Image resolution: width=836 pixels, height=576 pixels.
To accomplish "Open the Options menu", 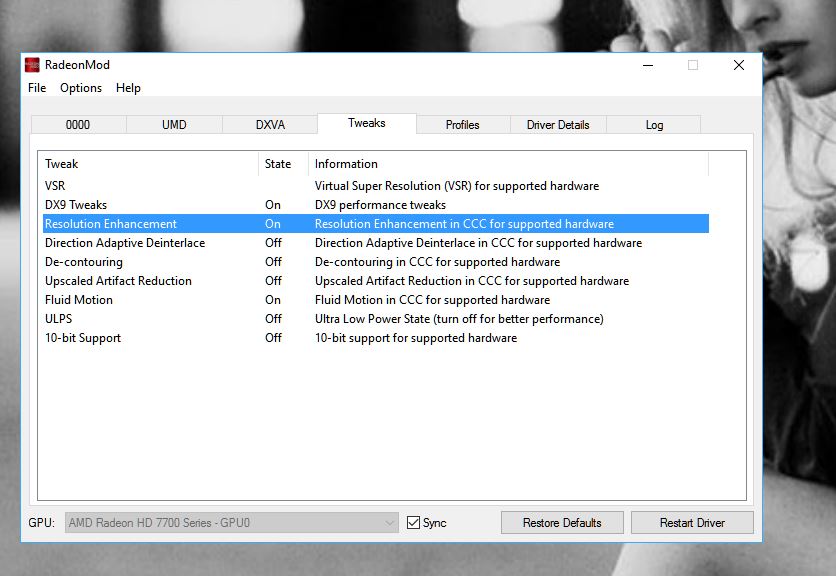I will tap(81, 88).
